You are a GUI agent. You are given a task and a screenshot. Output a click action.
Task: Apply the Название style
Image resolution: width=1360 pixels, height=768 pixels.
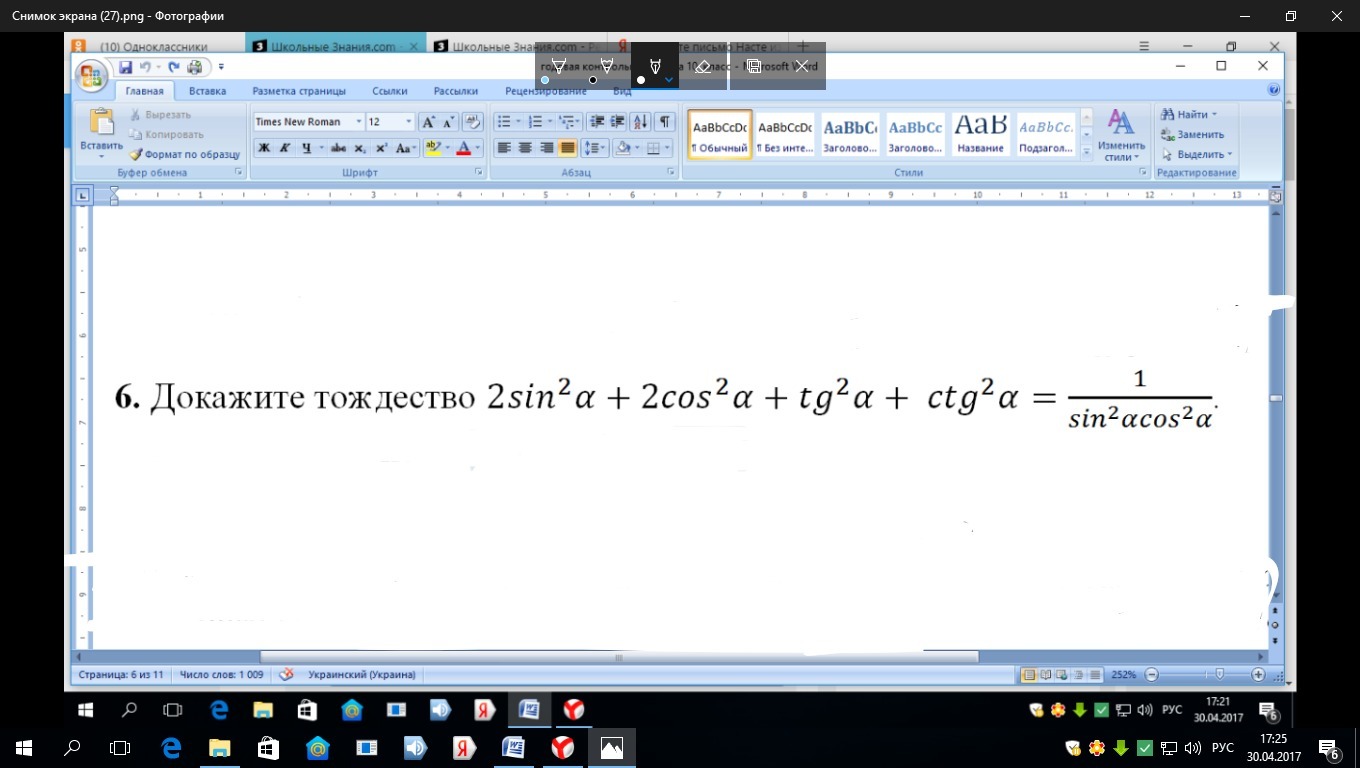pos(980,135)
